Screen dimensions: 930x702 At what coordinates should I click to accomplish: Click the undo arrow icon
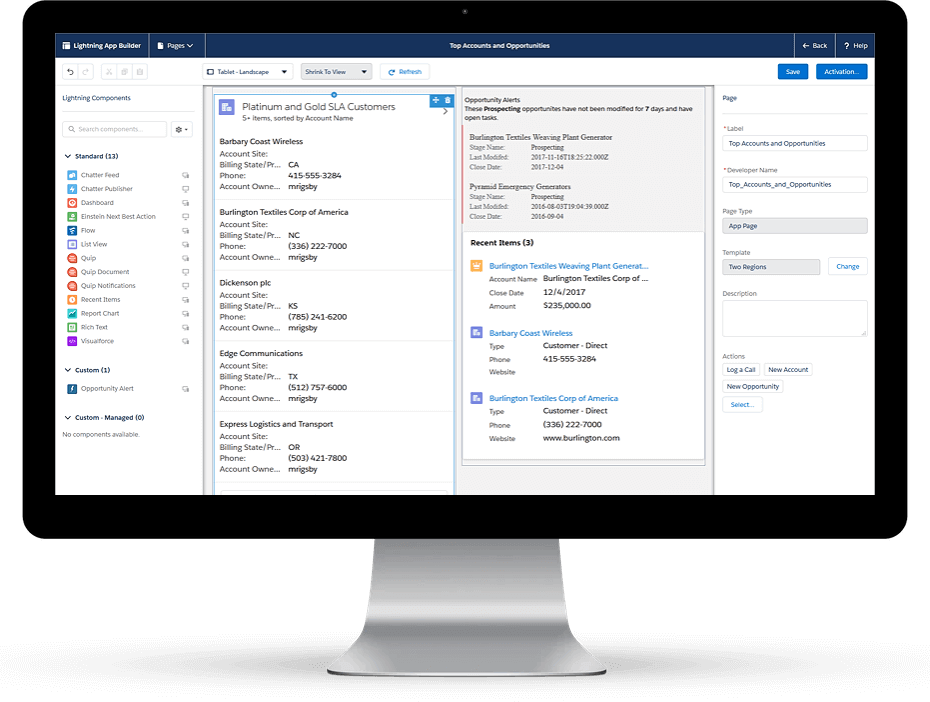(x=71, y=72)
